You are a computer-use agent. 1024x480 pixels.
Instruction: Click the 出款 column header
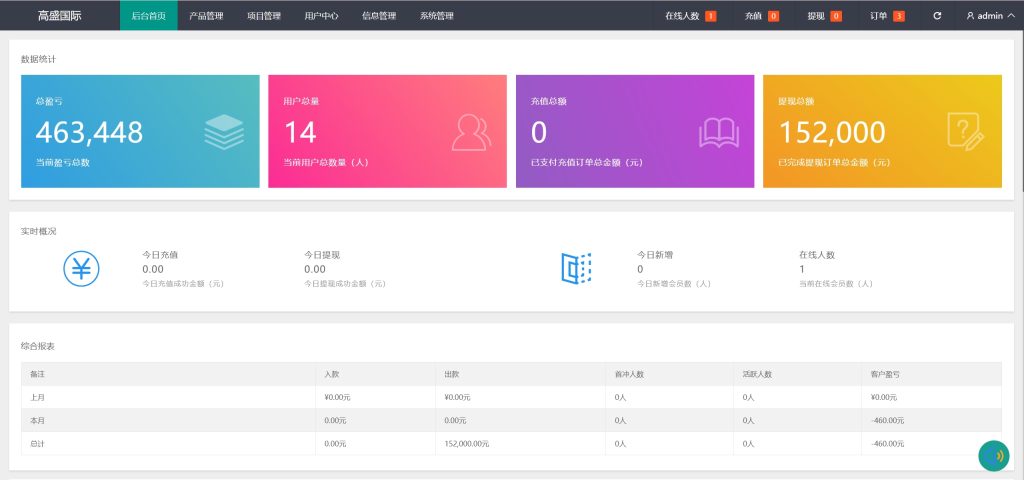[x=451, y=374]
